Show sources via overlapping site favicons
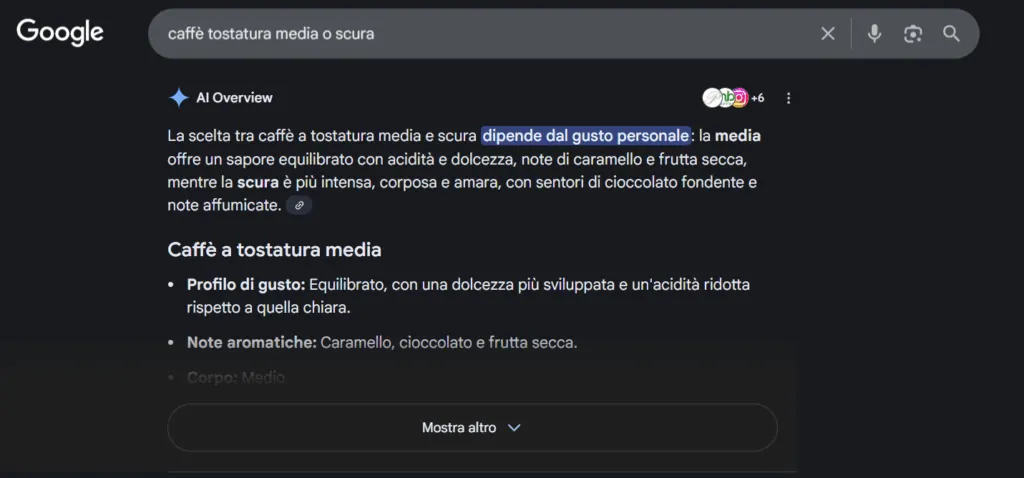1024x478 pixels. (725, 98)
